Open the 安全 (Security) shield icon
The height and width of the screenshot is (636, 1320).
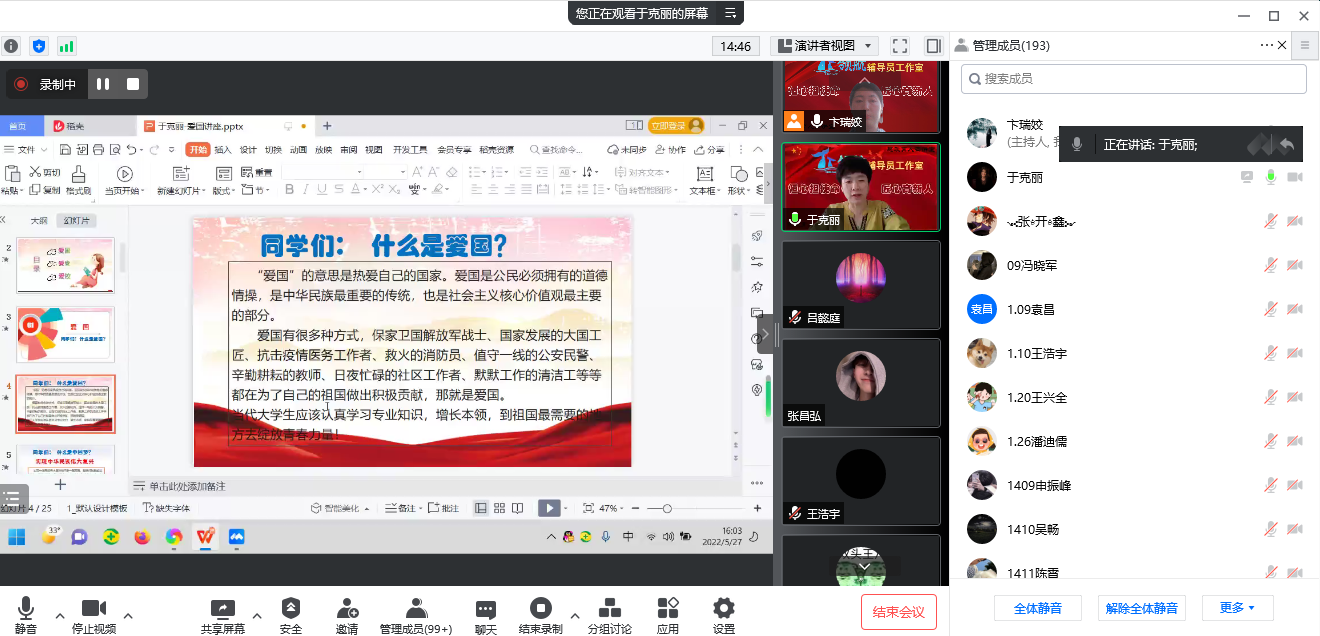(291, 609)
